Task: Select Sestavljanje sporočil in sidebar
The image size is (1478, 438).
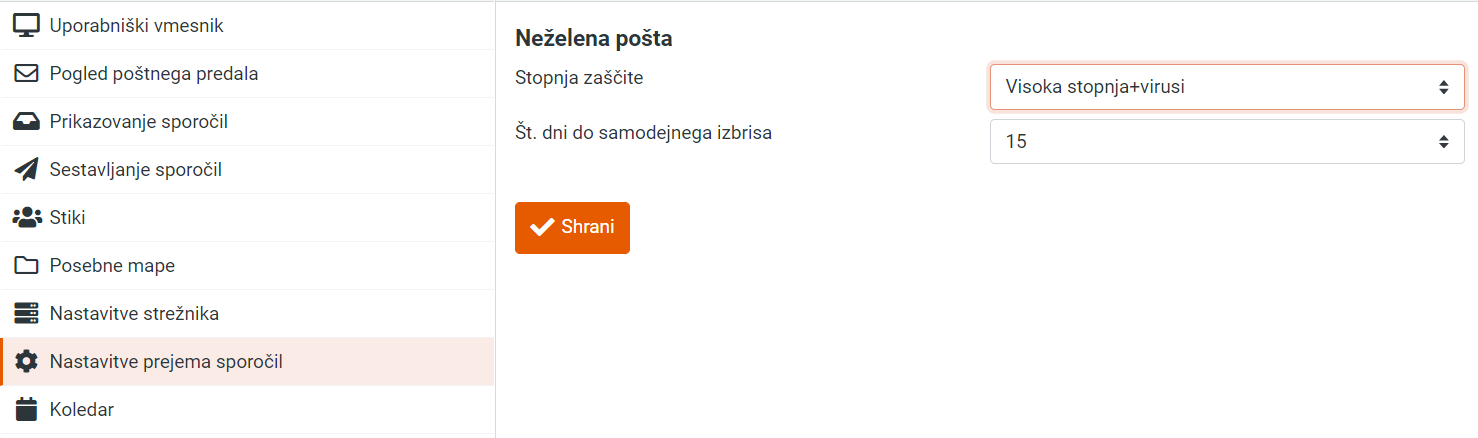Action: pos(247,170)
